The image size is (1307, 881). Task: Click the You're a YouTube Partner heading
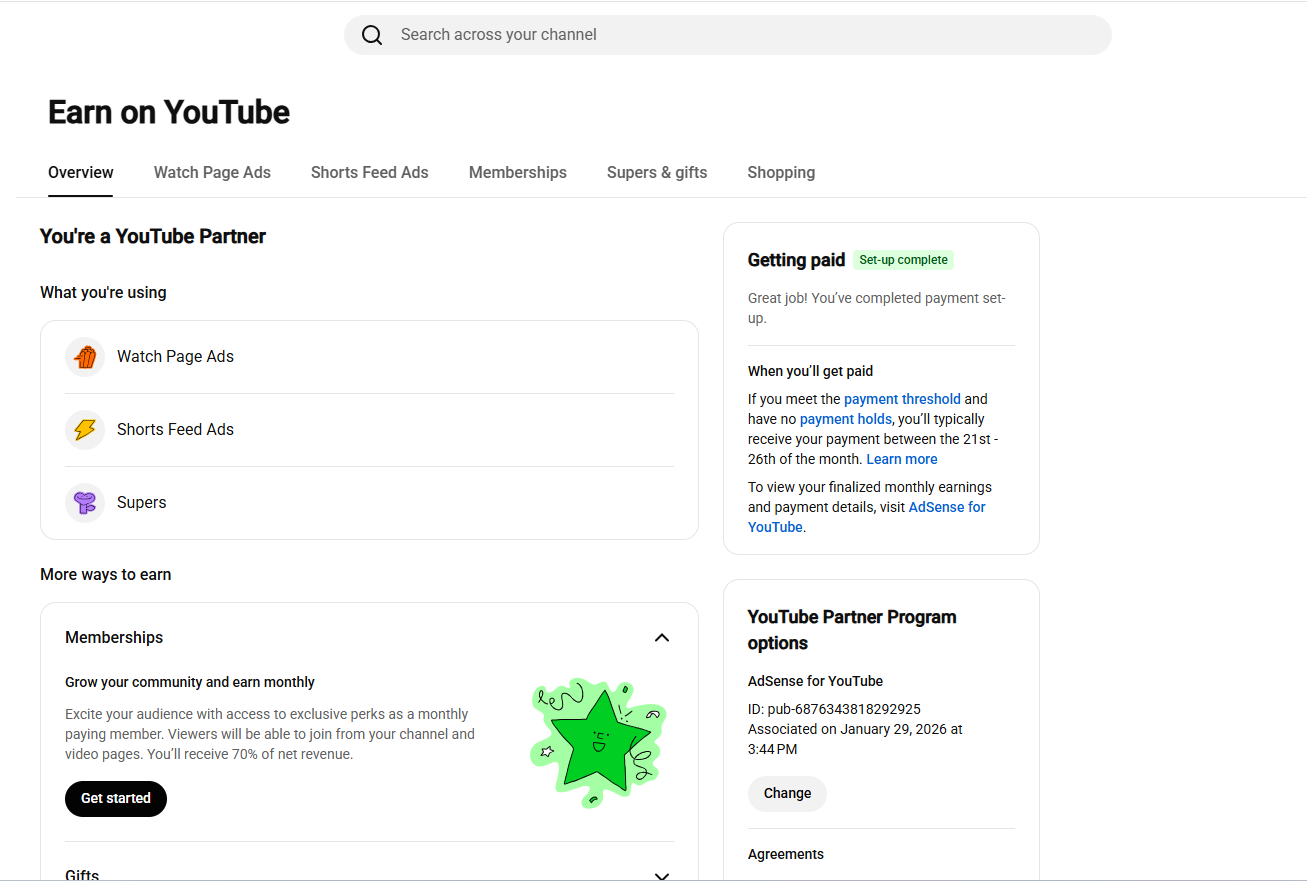[x=153, y=237]
